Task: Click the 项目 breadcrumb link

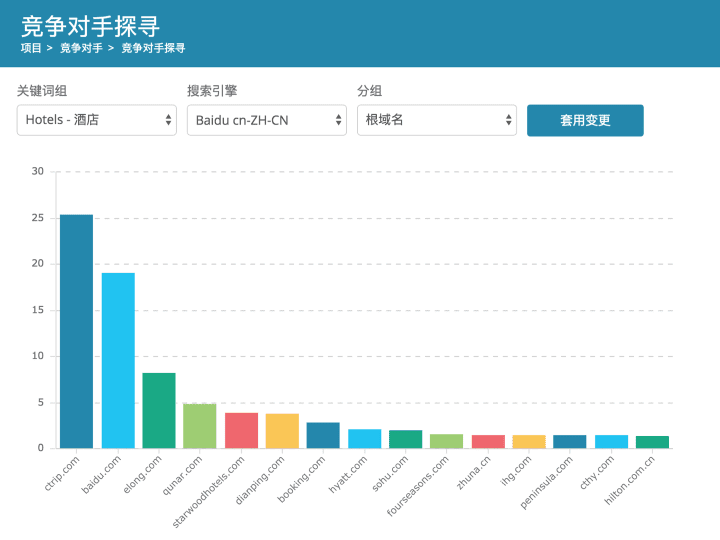Action: [31, 48]
